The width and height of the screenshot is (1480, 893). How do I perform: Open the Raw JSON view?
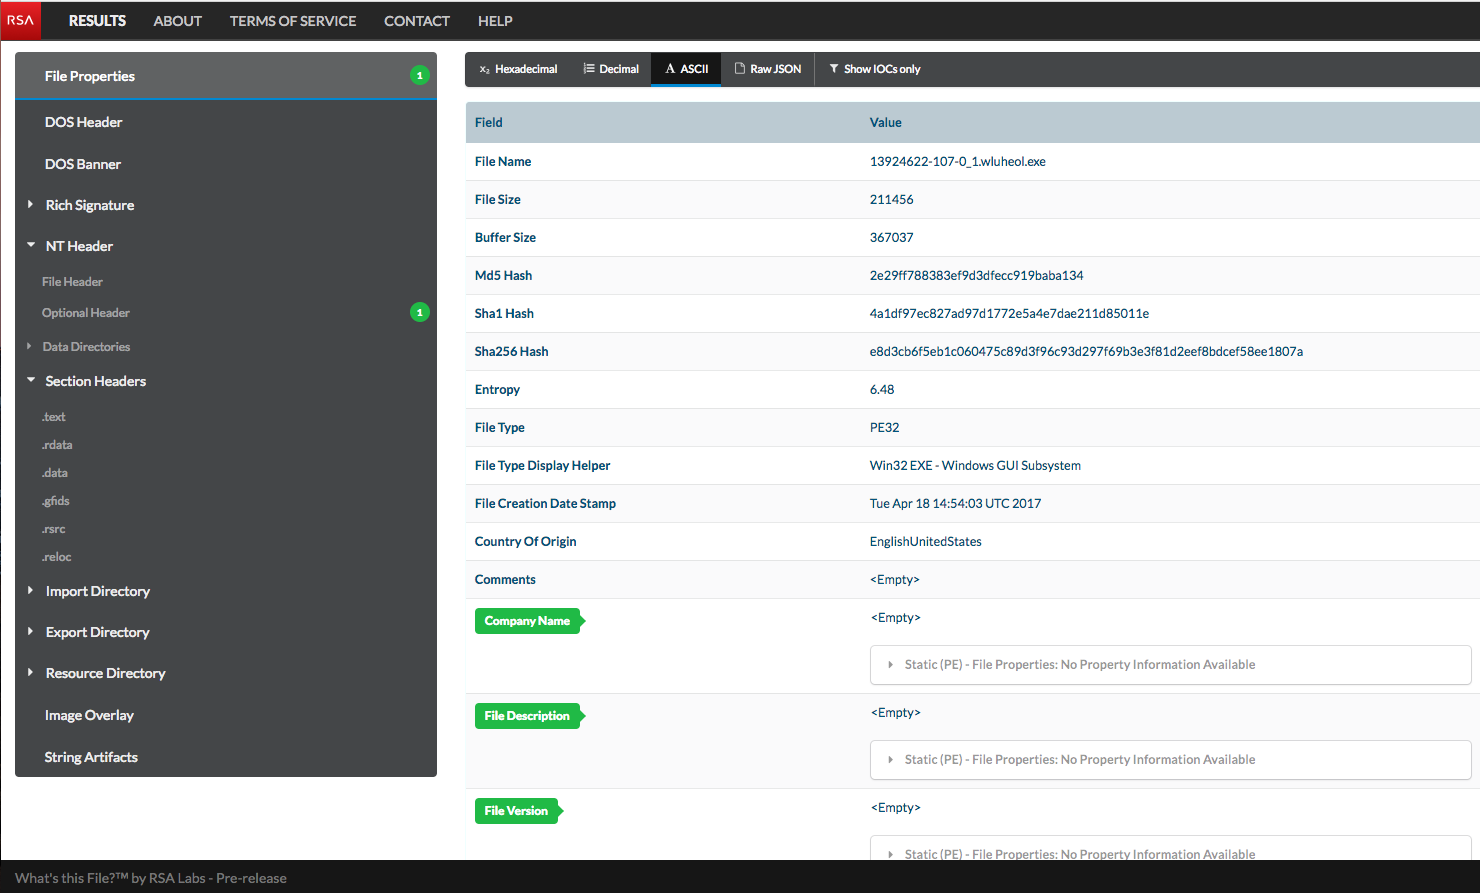[x=768, y=69]
